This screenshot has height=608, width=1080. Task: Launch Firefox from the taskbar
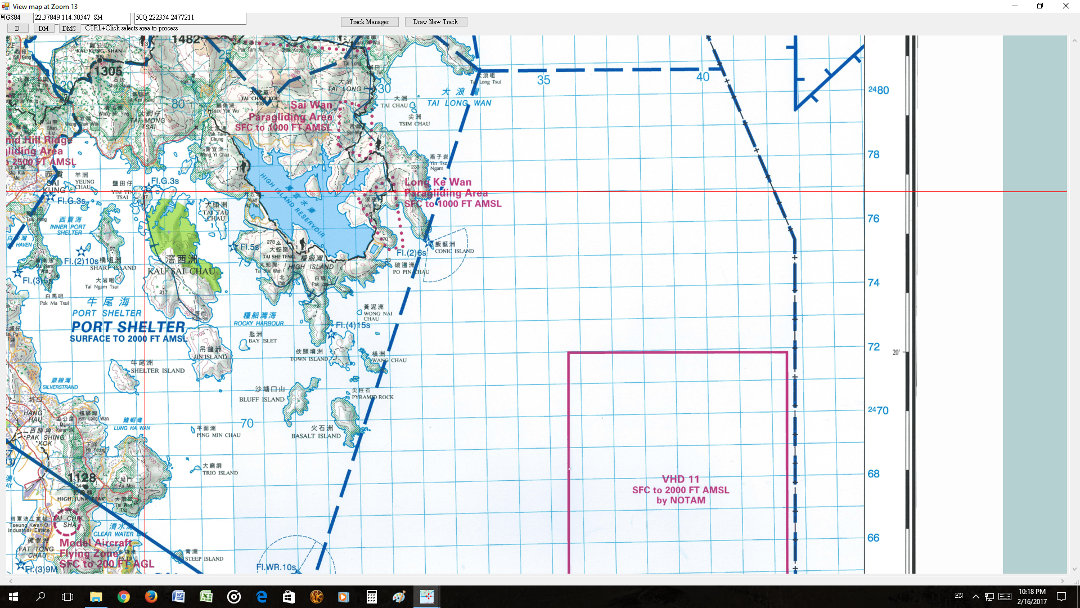point(151,596)
